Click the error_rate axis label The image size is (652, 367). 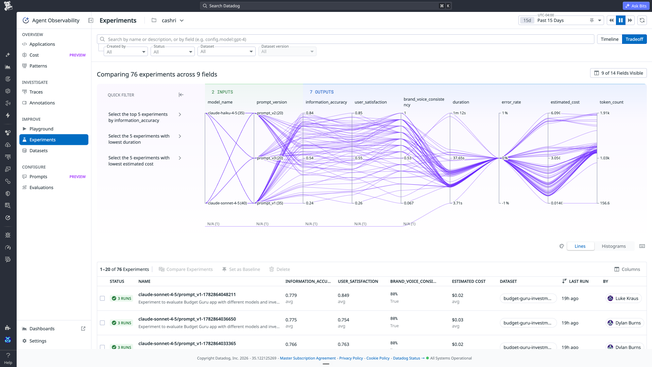(511, 102)
